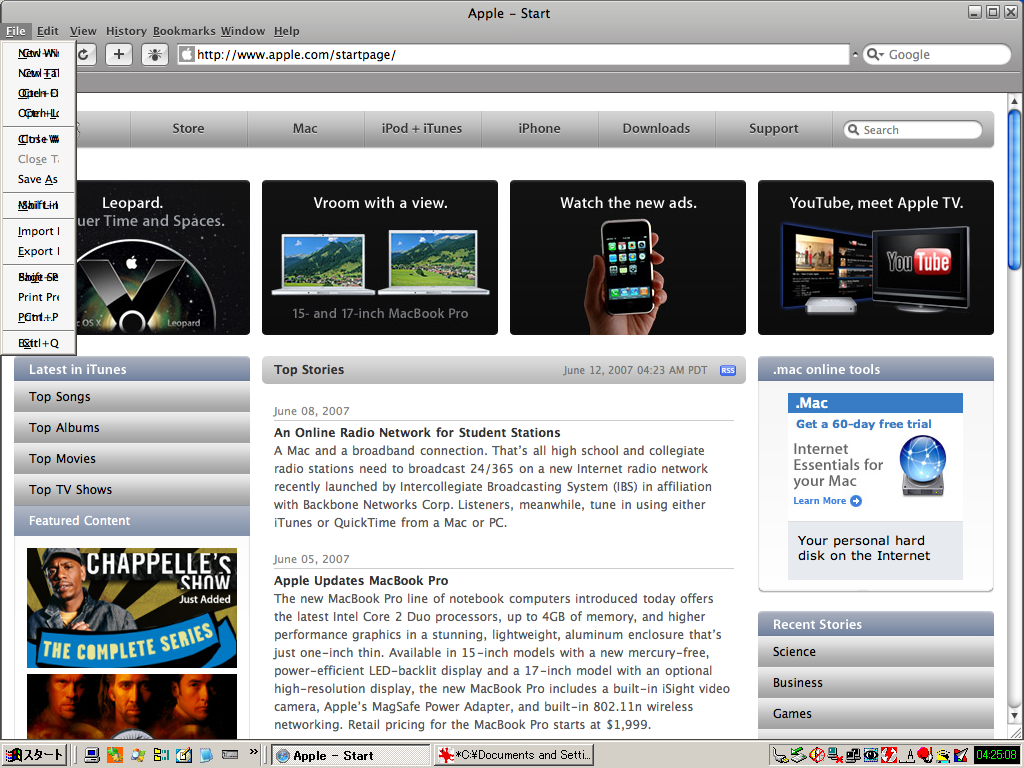Close the open File menu

coord(16,31)
